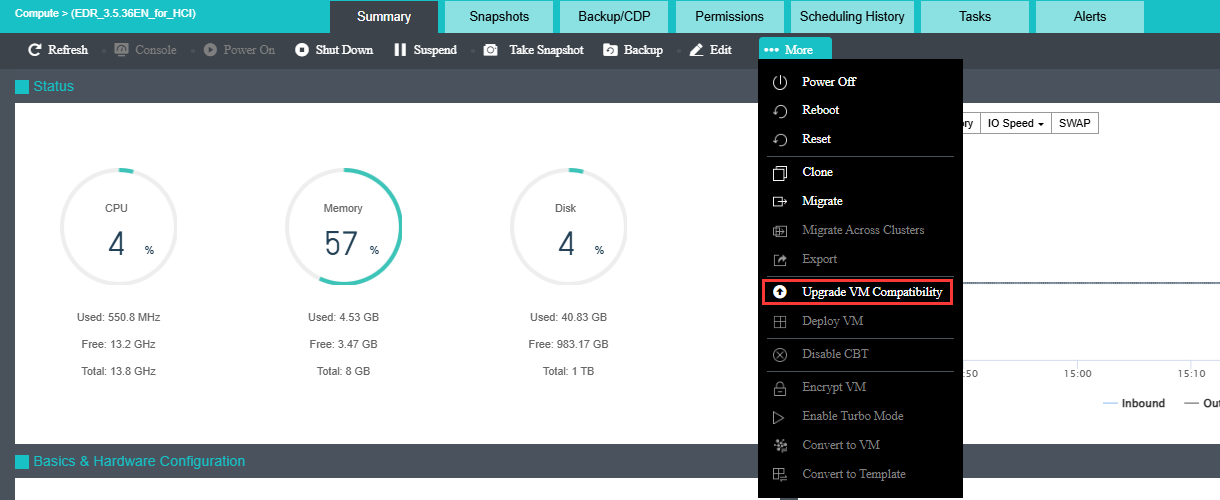Screen dimensions: 1220x500
Task: Click the SWAP chart button
Action: 1075,123
